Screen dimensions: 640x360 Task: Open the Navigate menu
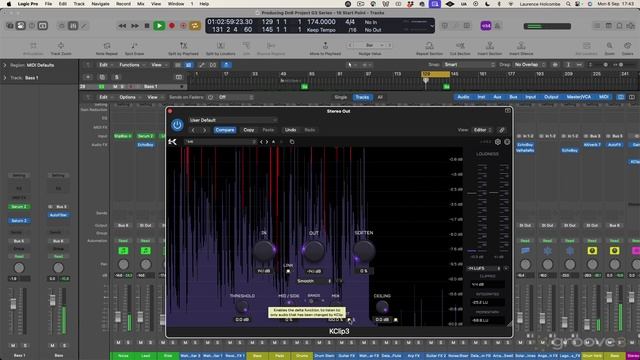[100, 4]
